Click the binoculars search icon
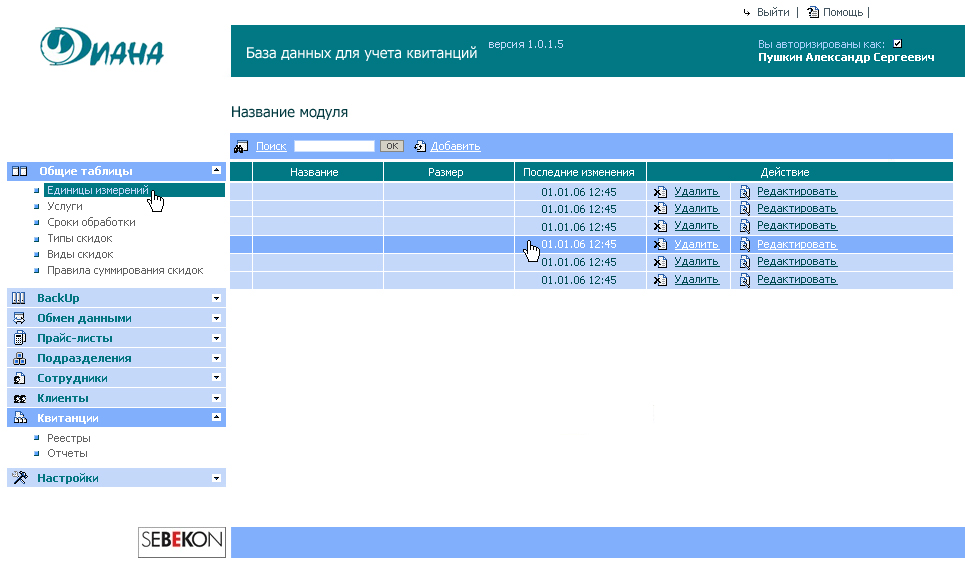 click(x=241, y=147)
